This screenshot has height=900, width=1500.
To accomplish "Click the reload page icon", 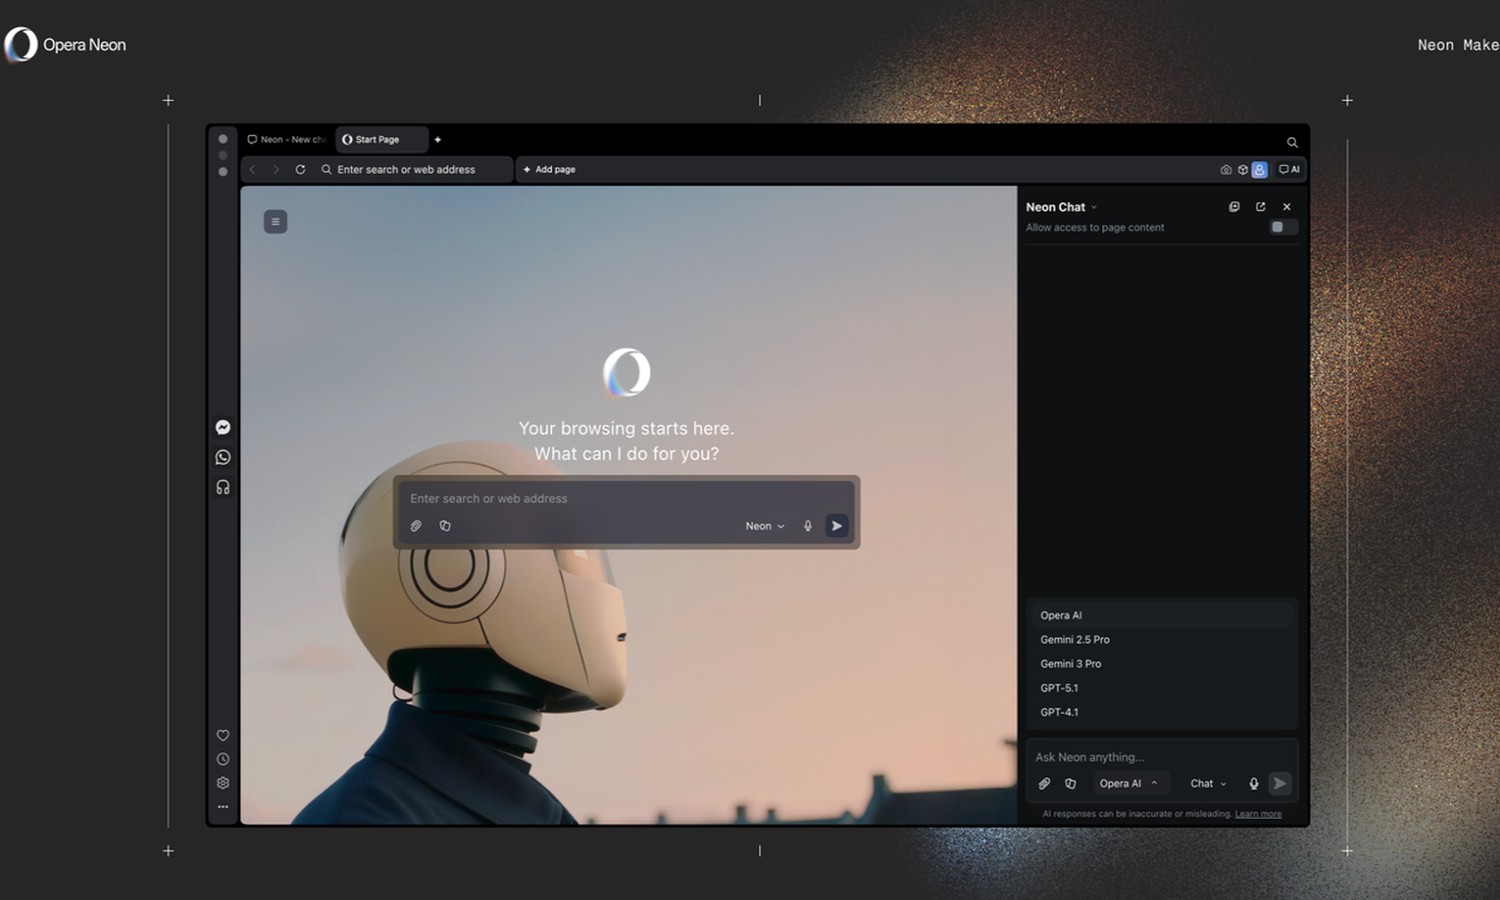I will (x=300, y=170).
